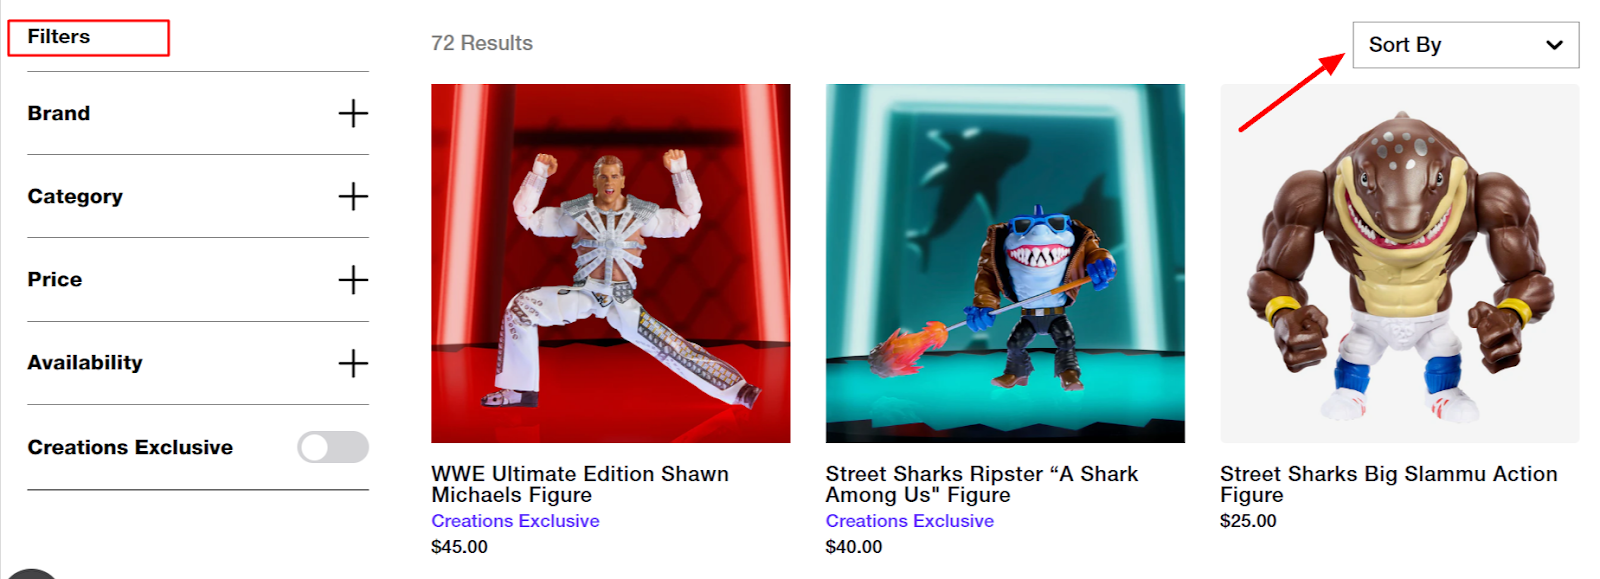The height and width of the screenshot is (579, 1600).
Task: Open Price filter via plus icon
Action: point(353,279)
